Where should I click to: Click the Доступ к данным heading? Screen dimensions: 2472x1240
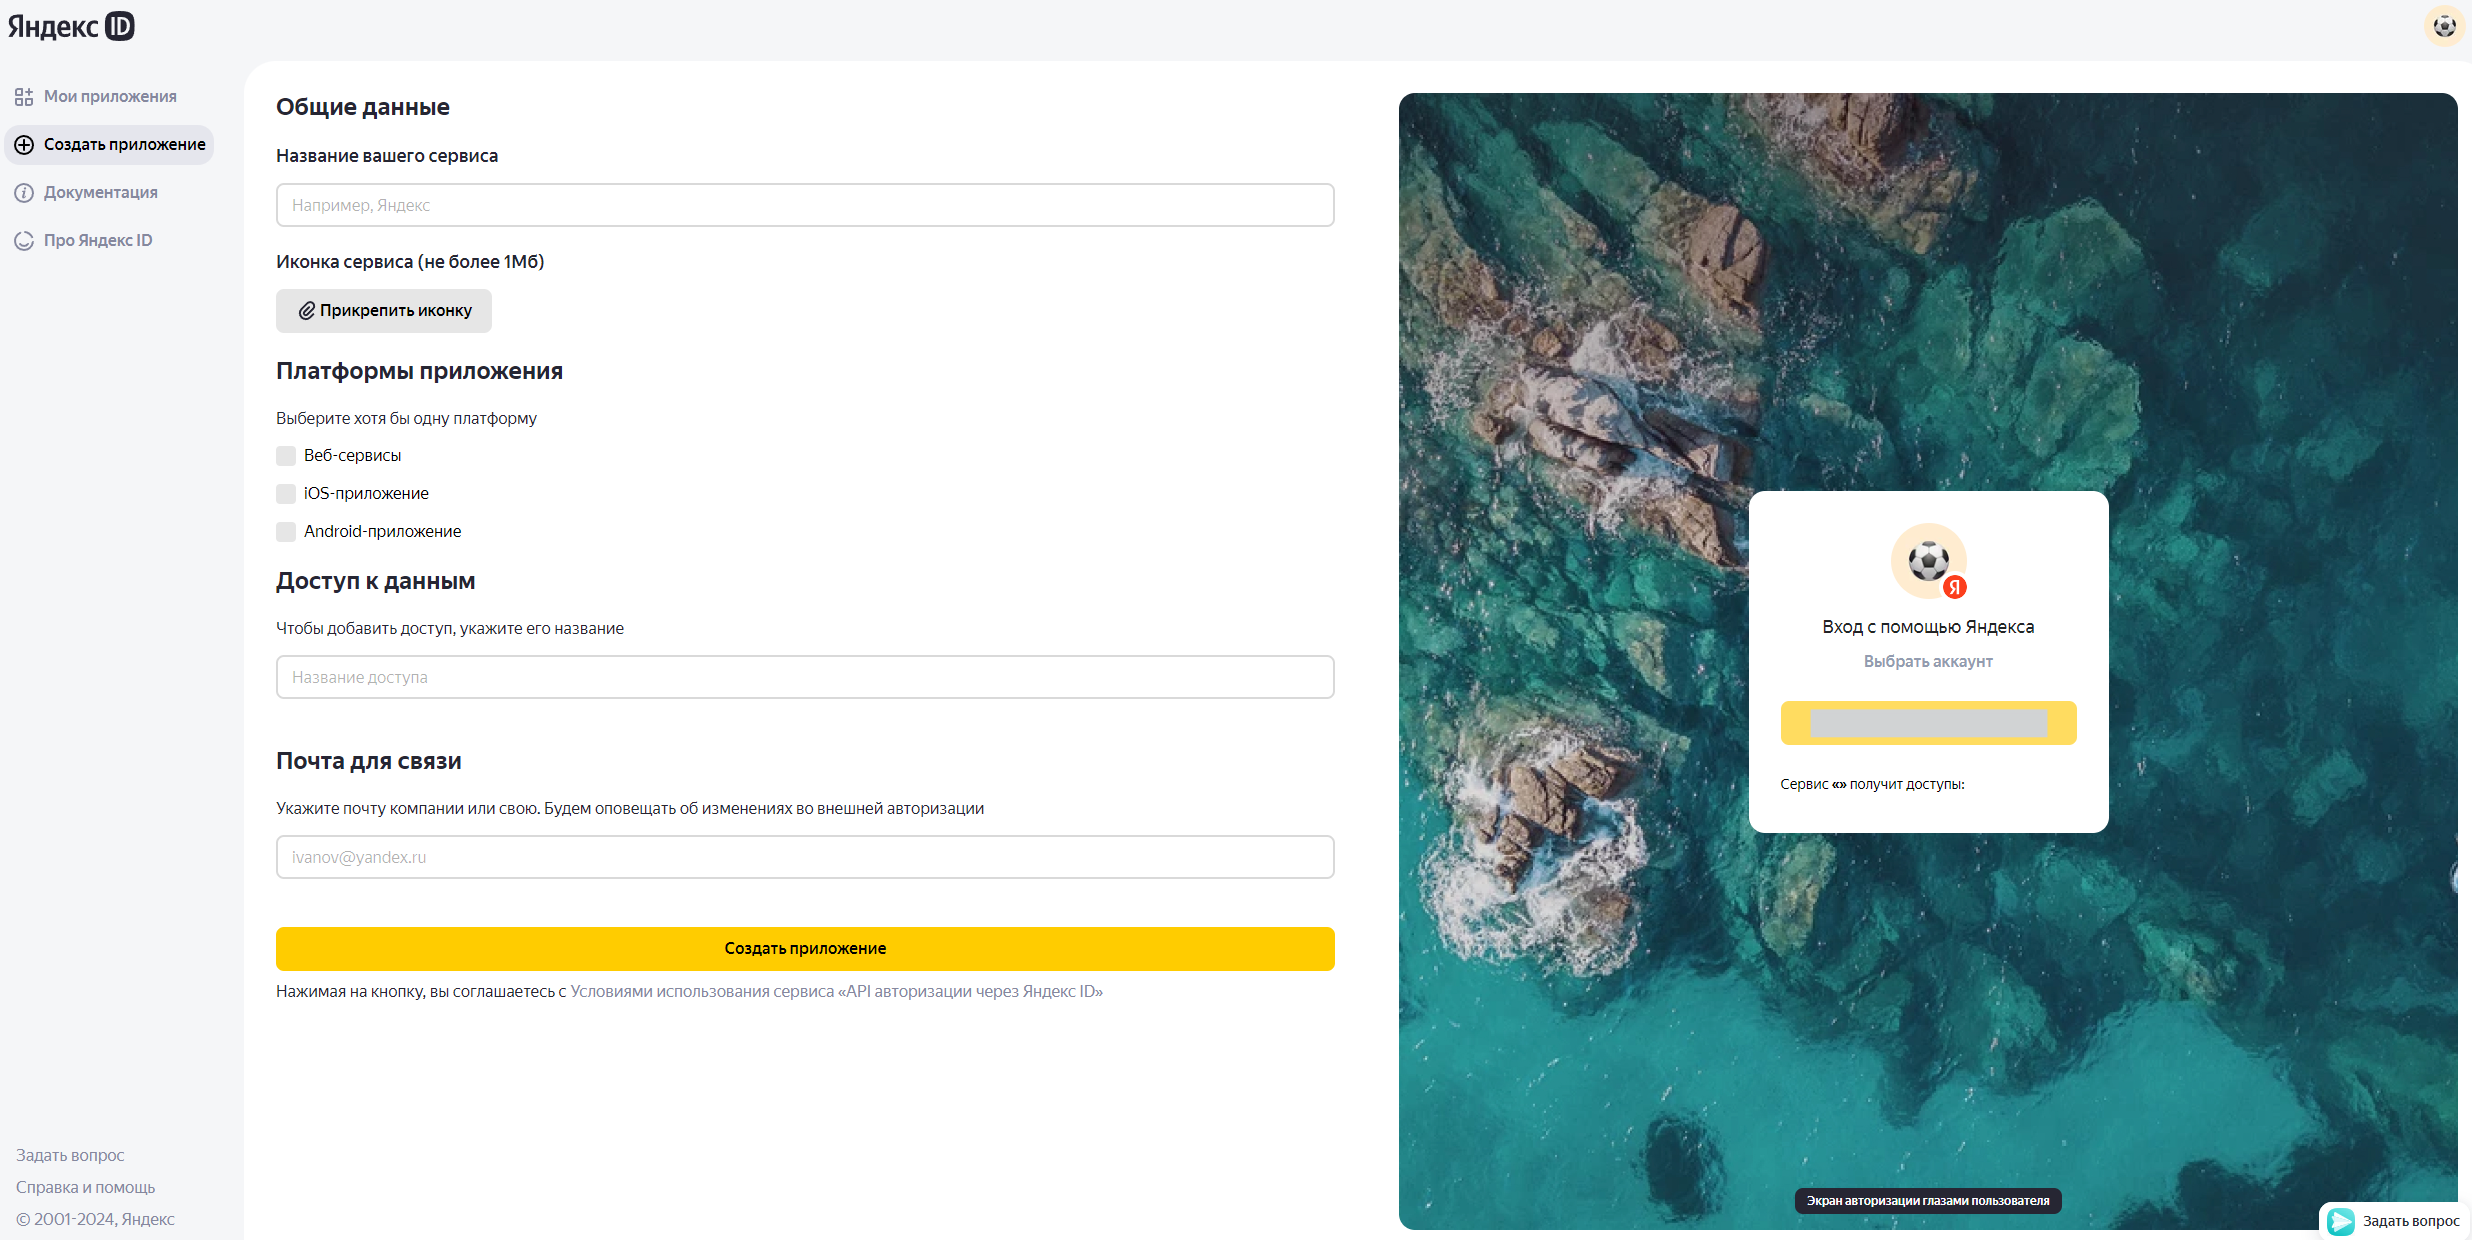tap(376, 581)
